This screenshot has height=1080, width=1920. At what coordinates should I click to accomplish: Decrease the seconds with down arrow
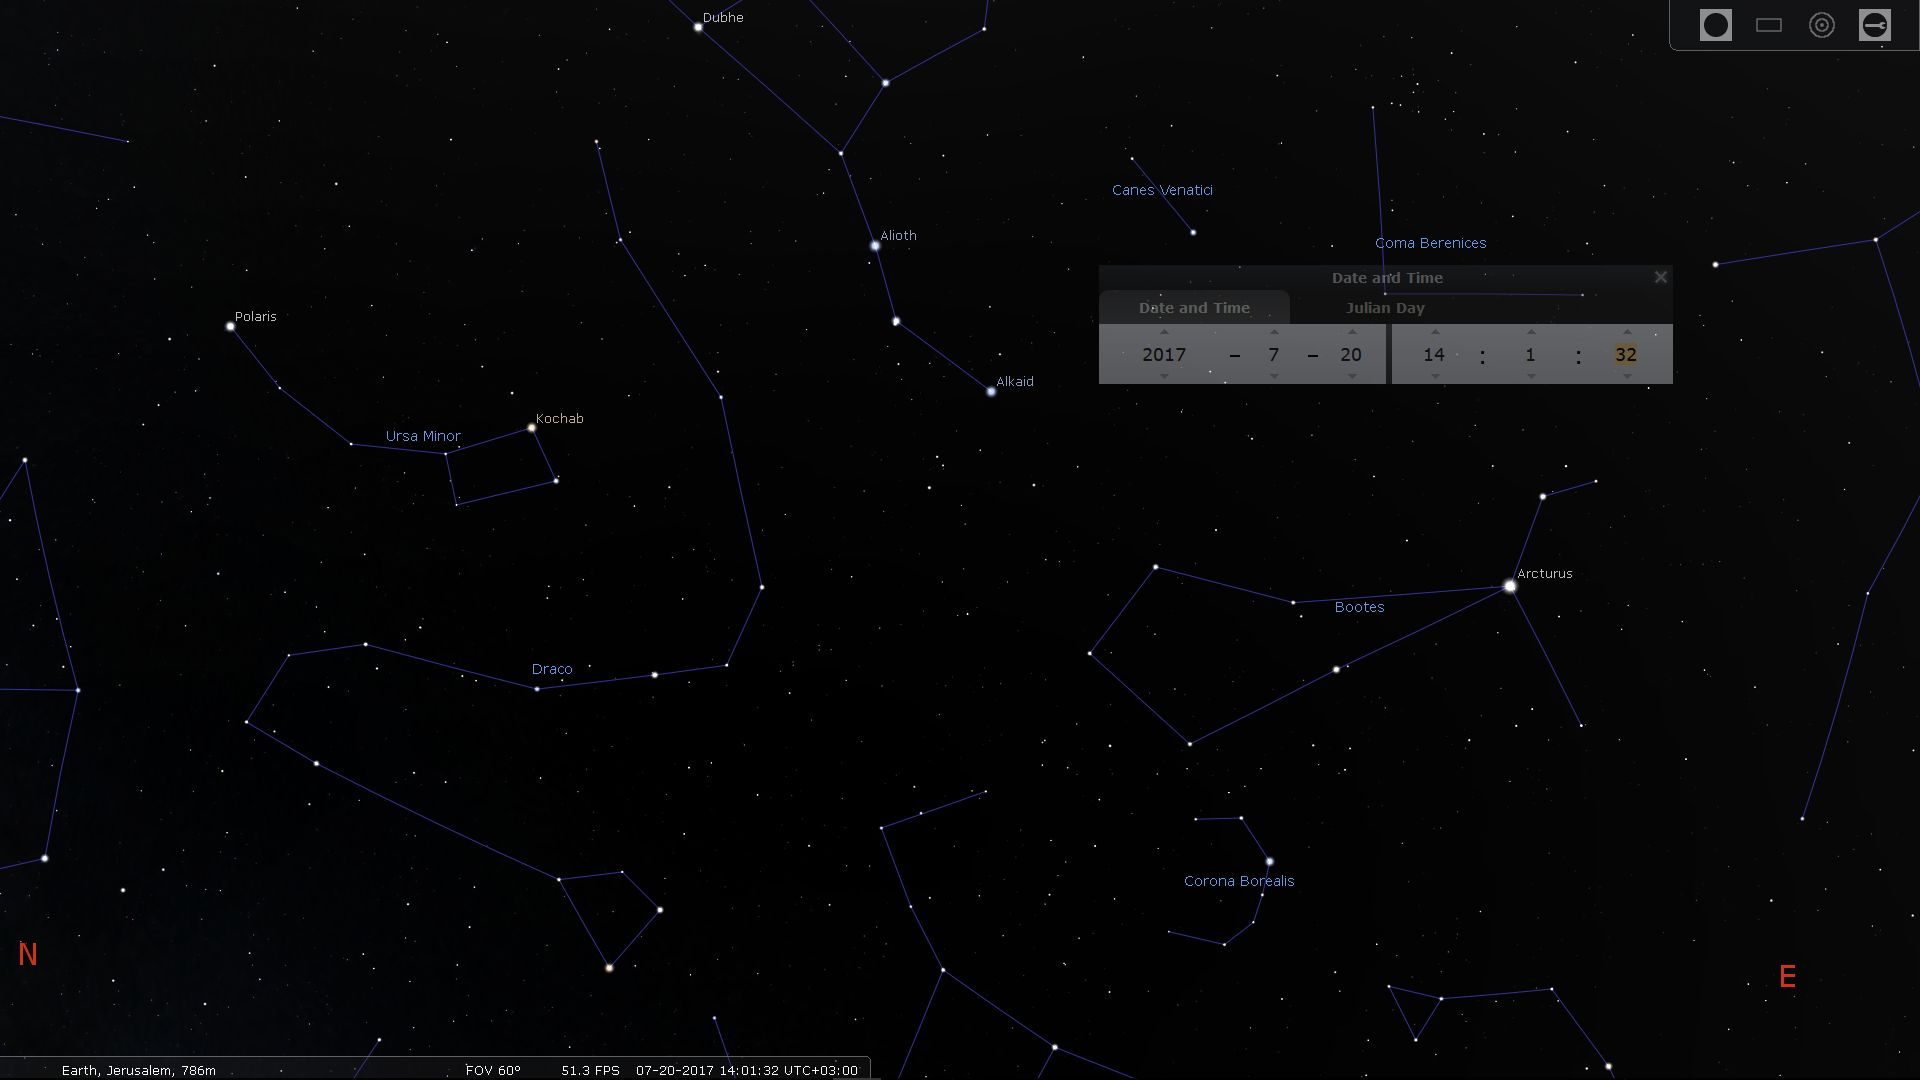coord(1627,376)
